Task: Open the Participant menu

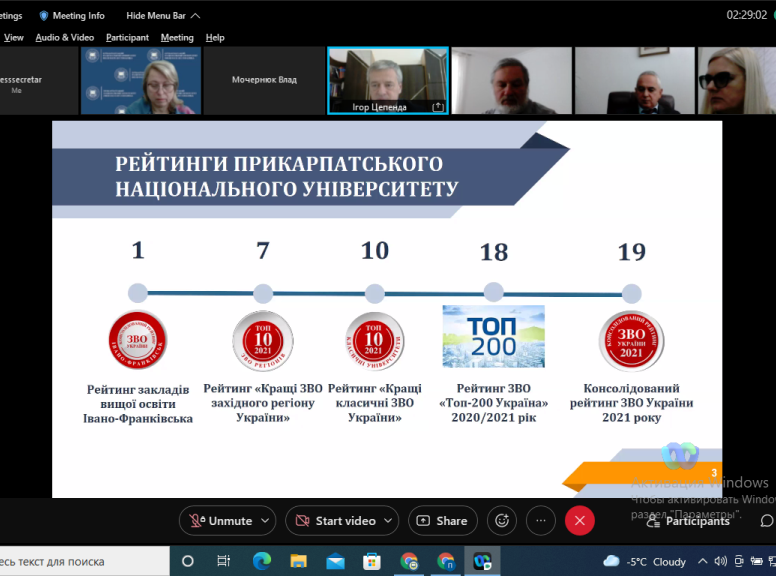Action: click(127, 38)
